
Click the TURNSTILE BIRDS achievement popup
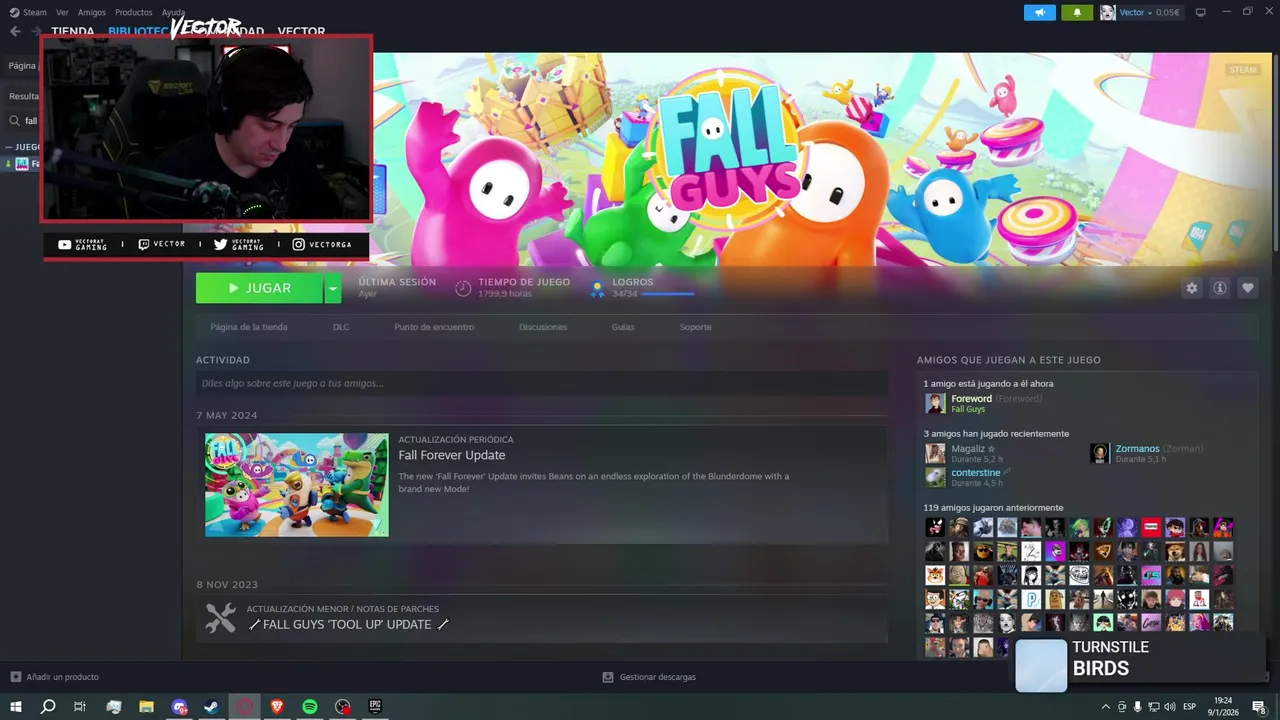(x=1143, y=664)
